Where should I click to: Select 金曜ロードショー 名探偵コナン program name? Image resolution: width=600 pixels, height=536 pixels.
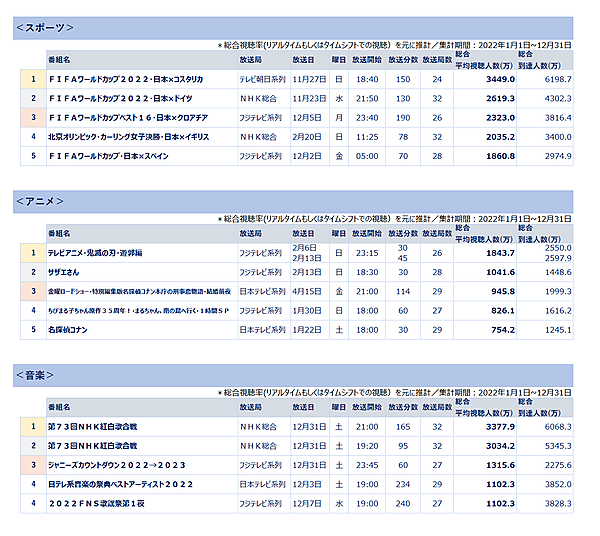click(139, 292)
